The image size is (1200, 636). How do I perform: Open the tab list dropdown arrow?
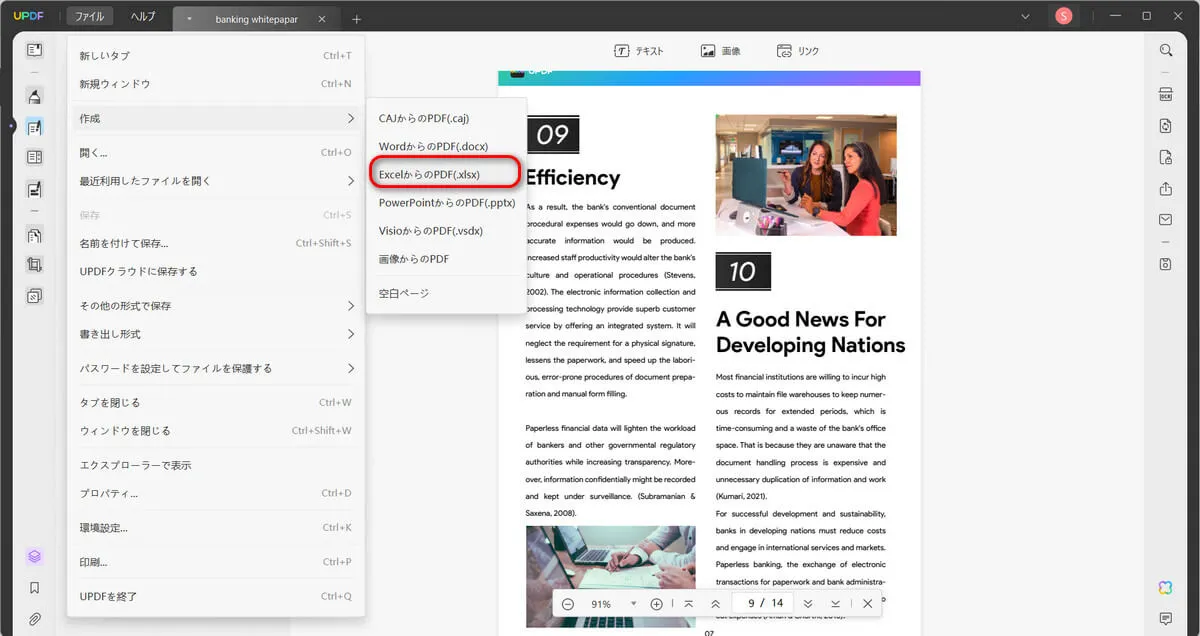(189, 19)
